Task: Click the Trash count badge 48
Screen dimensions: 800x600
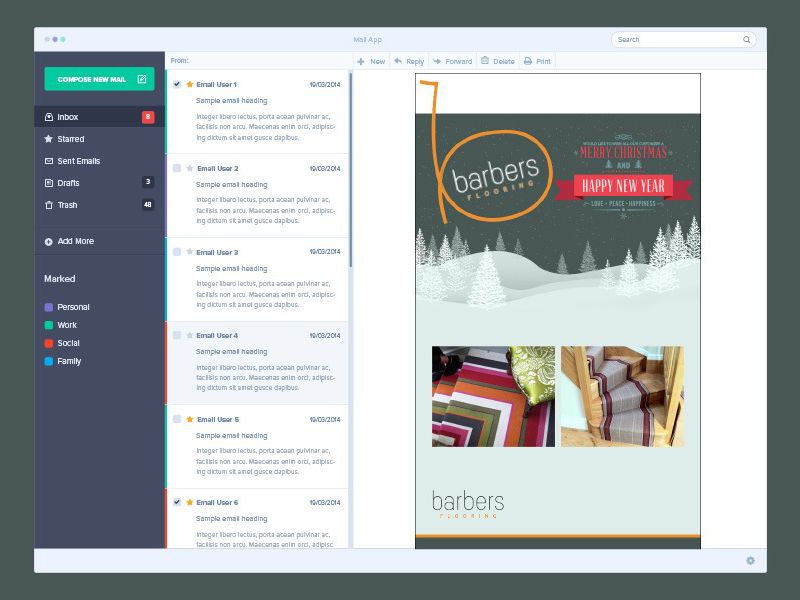Action: [x=148, y=205]
